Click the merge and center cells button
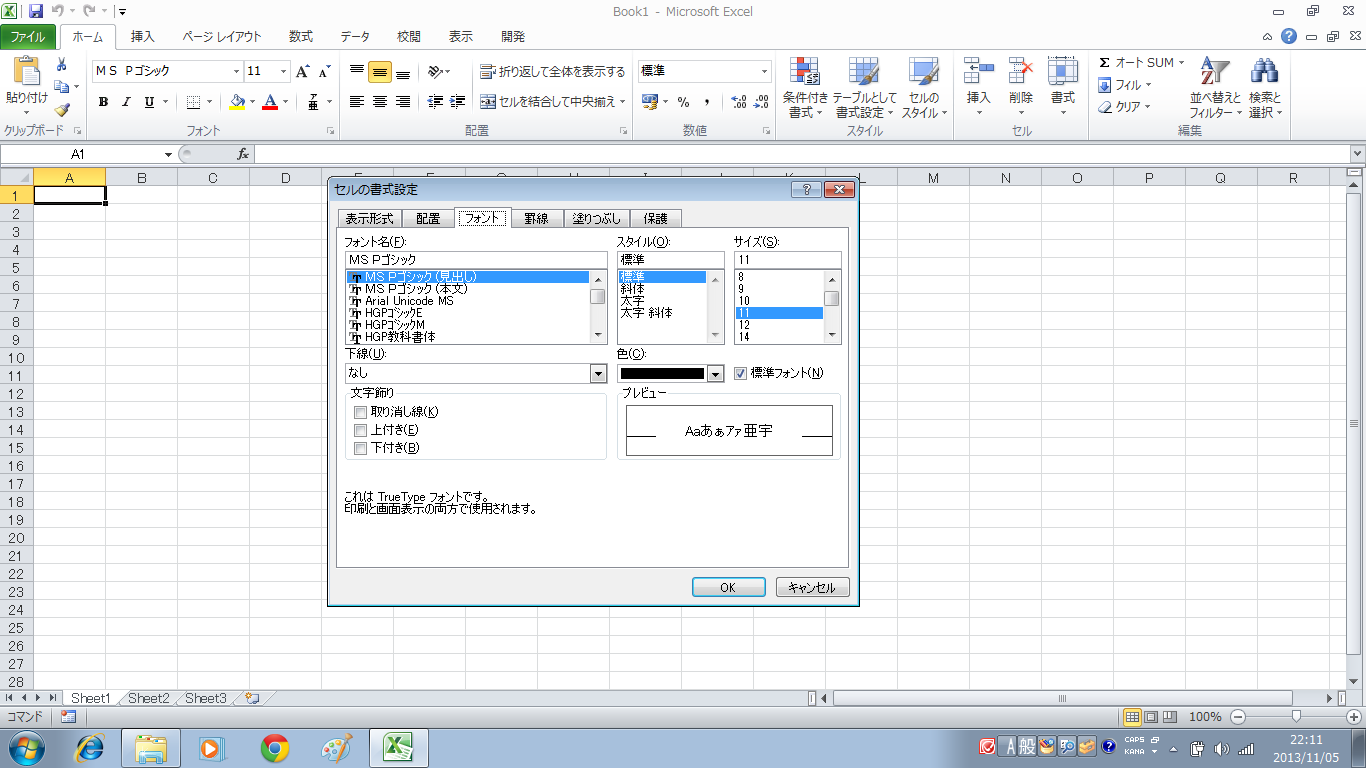This screenshot has width=1366, height=768. click(552, 102)
